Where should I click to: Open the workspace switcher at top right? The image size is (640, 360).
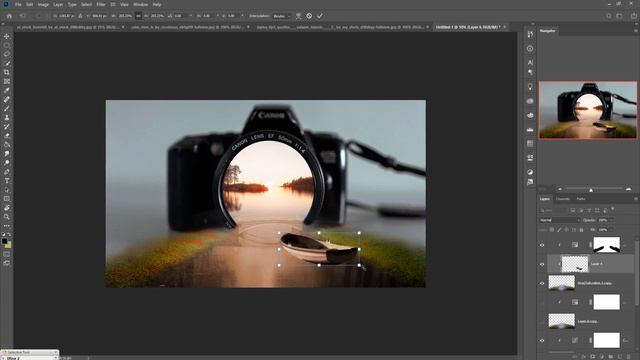tap(620, 16)
